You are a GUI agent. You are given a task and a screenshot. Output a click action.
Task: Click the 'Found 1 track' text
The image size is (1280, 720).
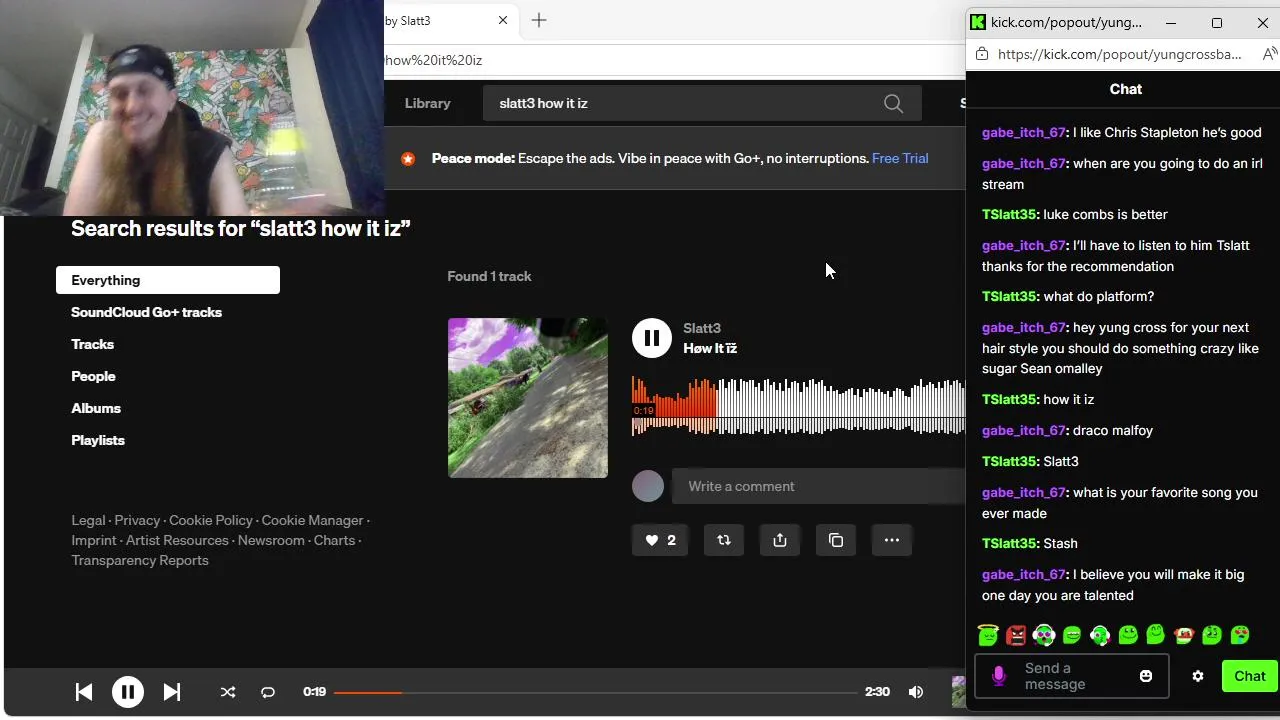click(x=489, y=276)
